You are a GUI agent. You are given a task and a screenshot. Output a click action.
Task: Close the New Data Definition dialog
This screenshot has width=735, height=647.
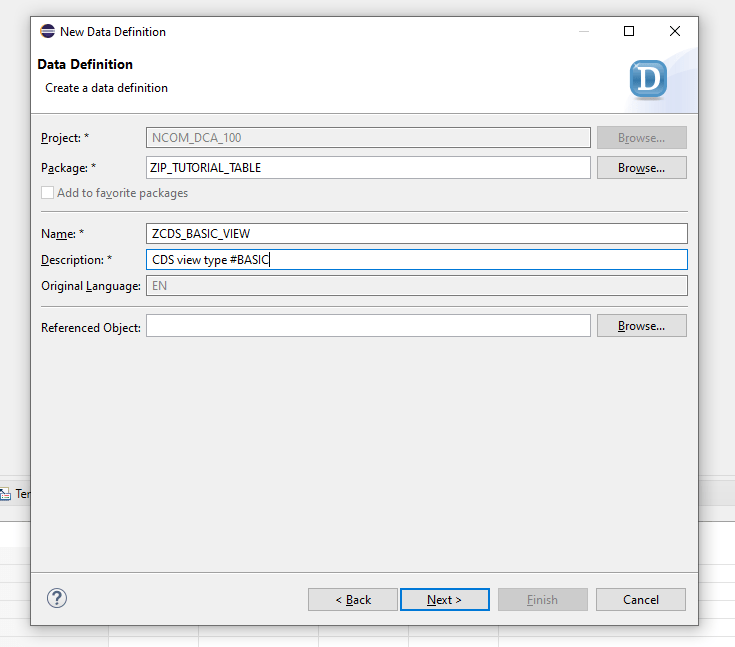[x=675, y=31]
